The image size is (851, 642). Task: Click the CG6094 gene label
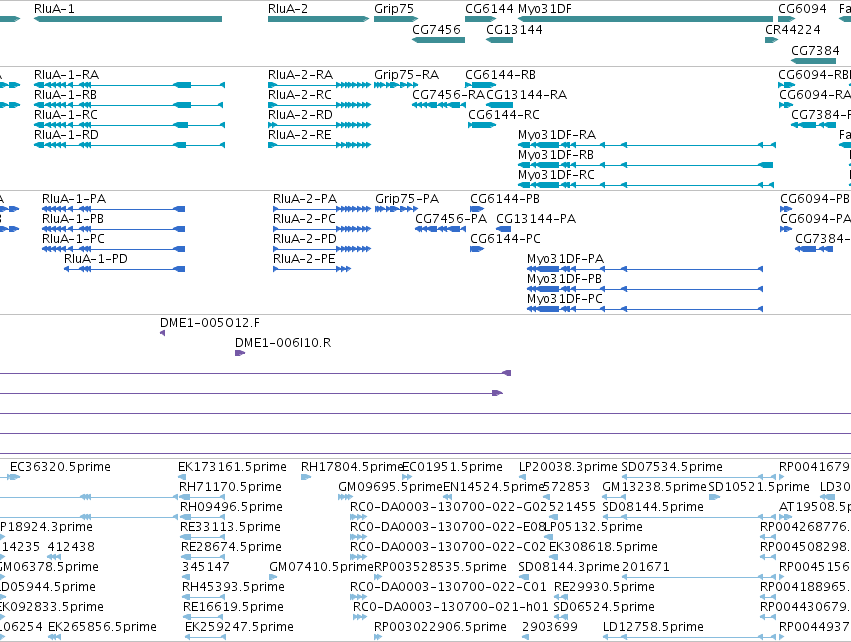tap(802, 9)
